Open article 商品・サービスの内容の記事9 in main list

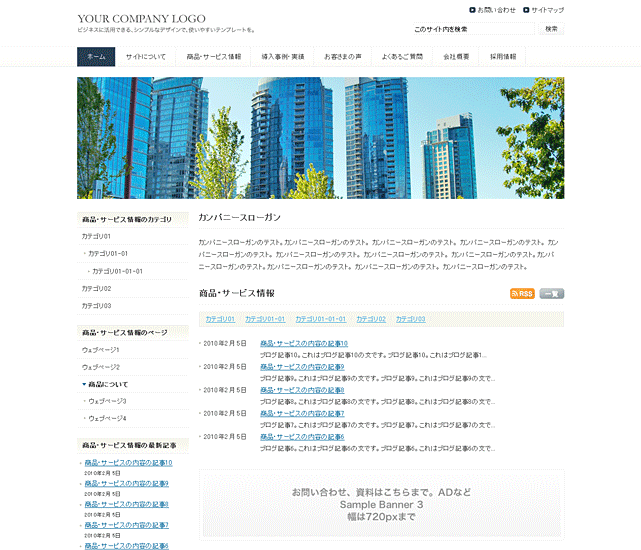302,367
